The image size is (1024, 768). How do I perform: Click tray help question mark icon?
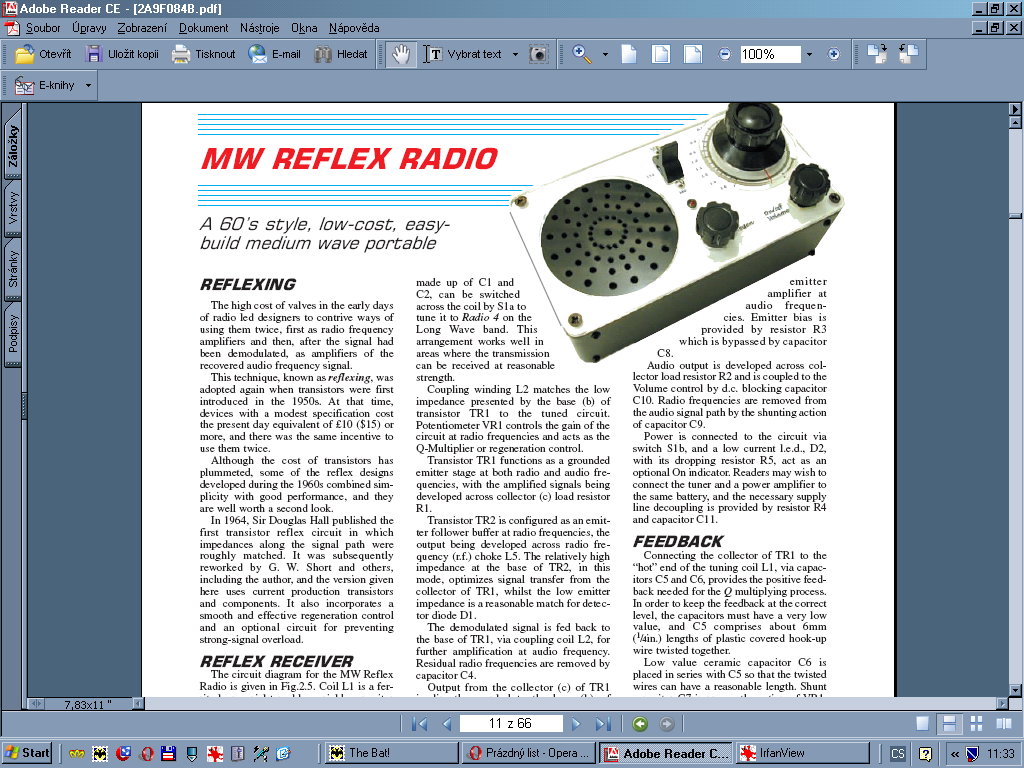coord(925,754)
